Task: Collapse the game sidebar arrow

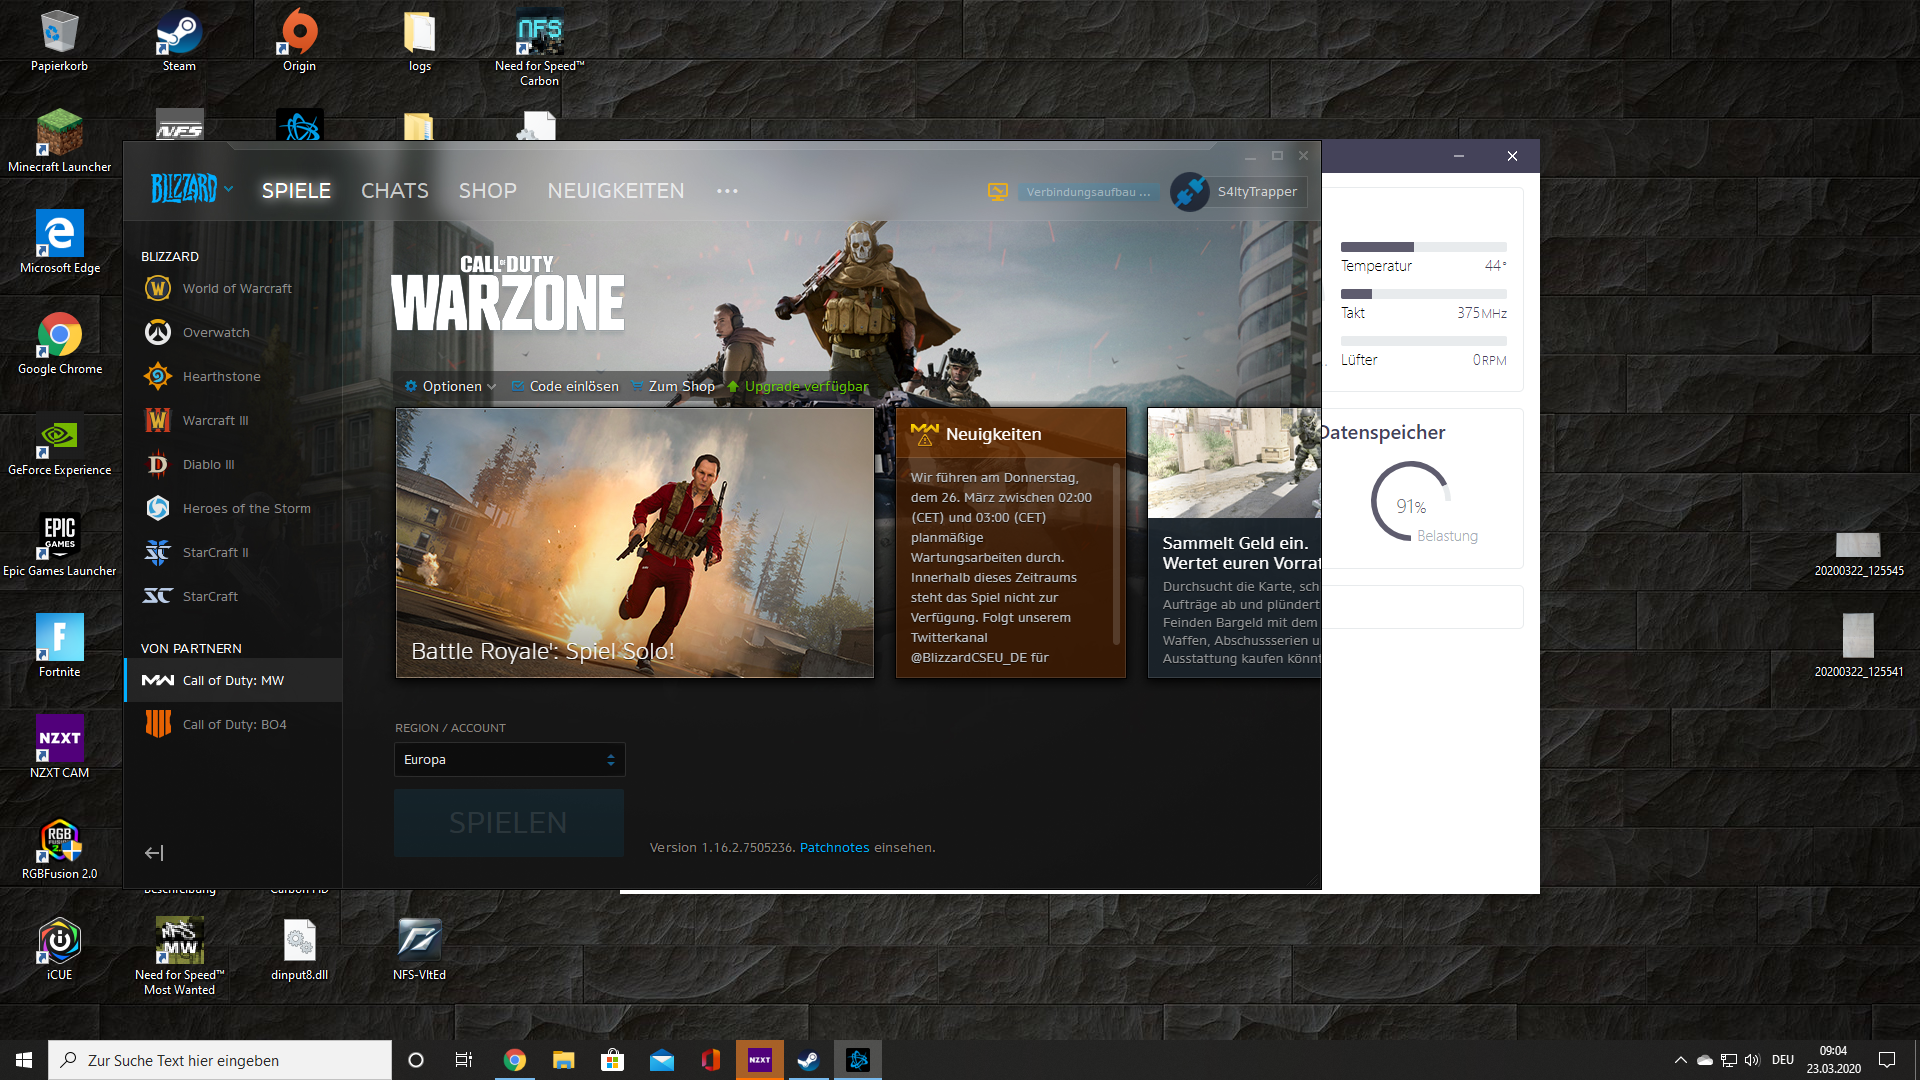Action: pyautogui.click(x=154, y=853)
